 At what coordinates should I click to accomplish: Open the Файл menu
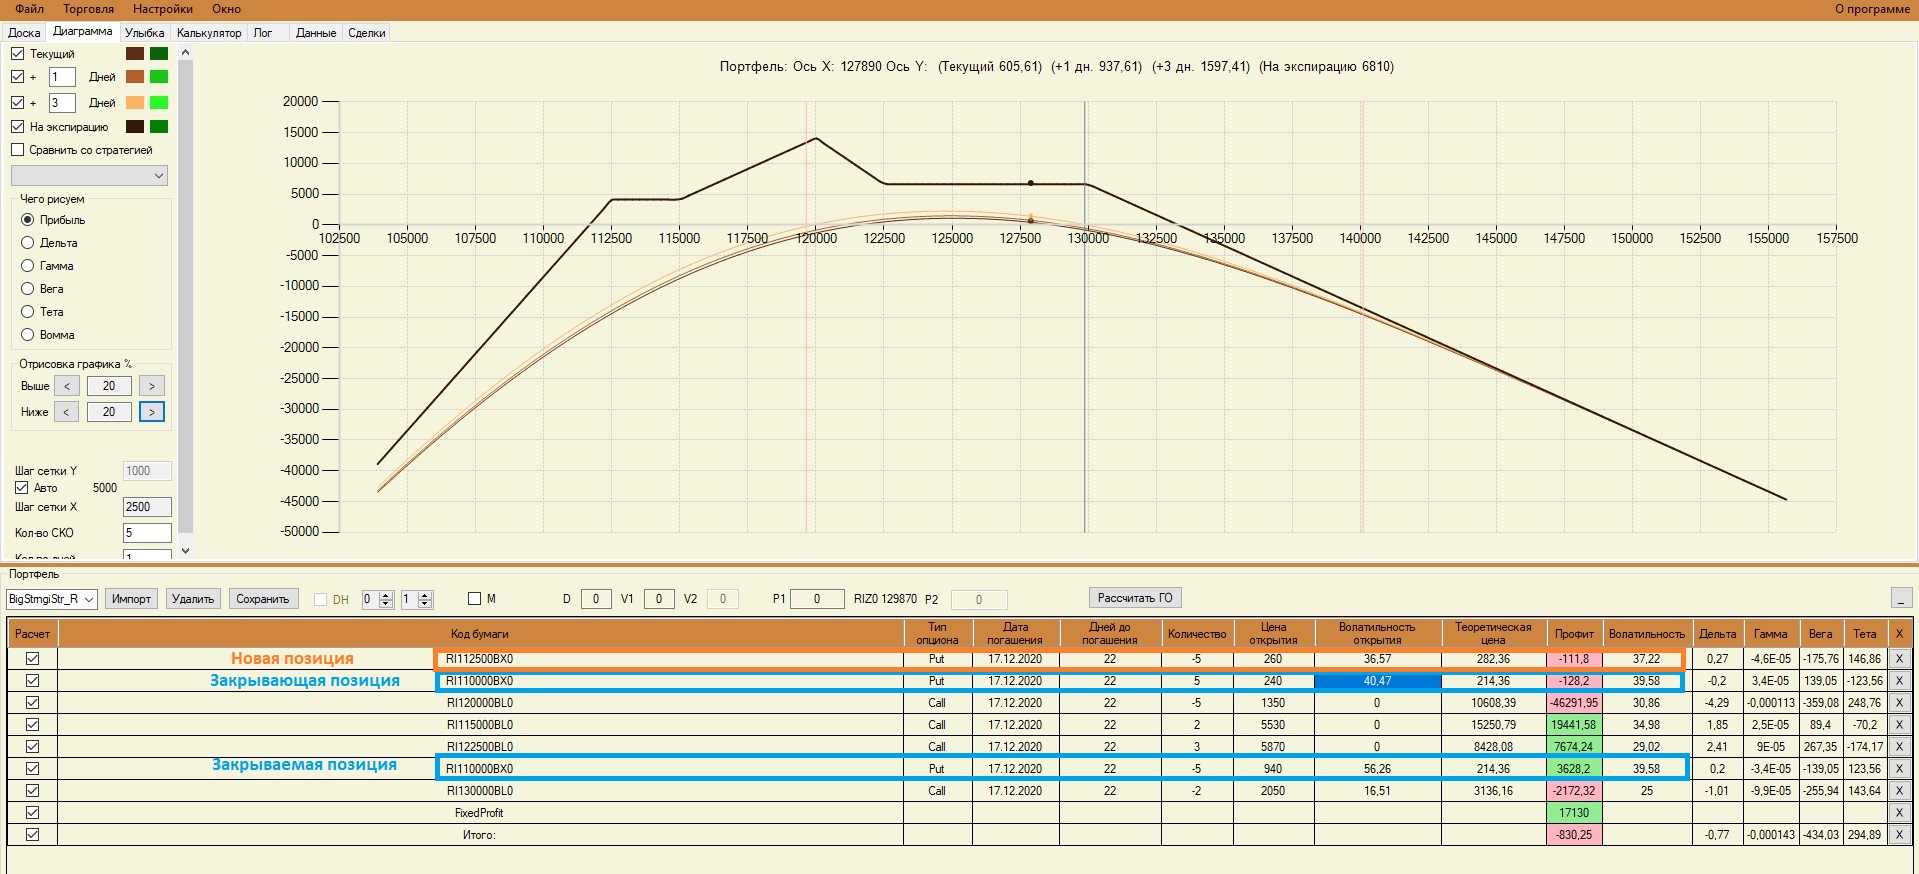(x=30, y=9)
